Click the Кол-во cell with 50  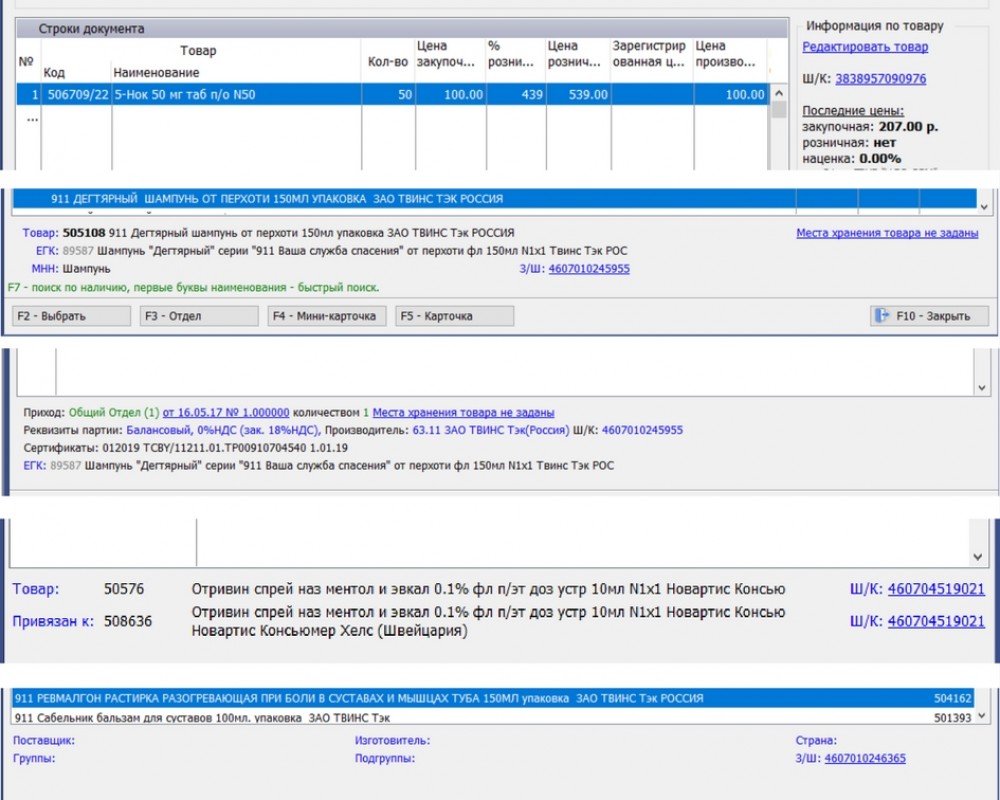pos(388,94)
